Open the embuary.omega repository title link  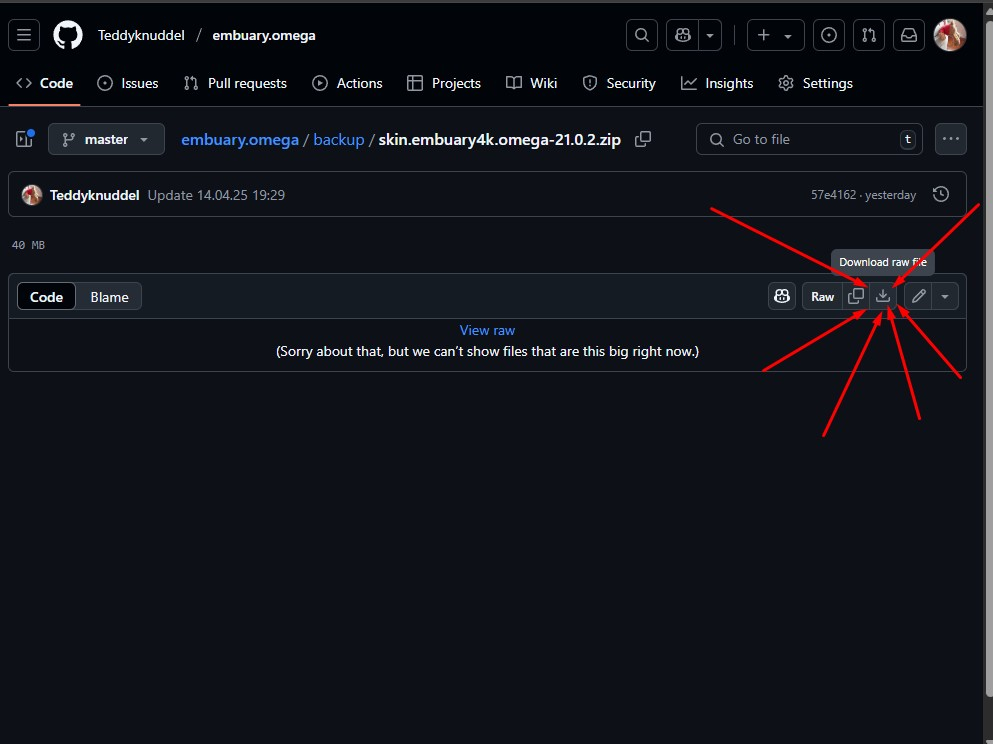[263, 35]
